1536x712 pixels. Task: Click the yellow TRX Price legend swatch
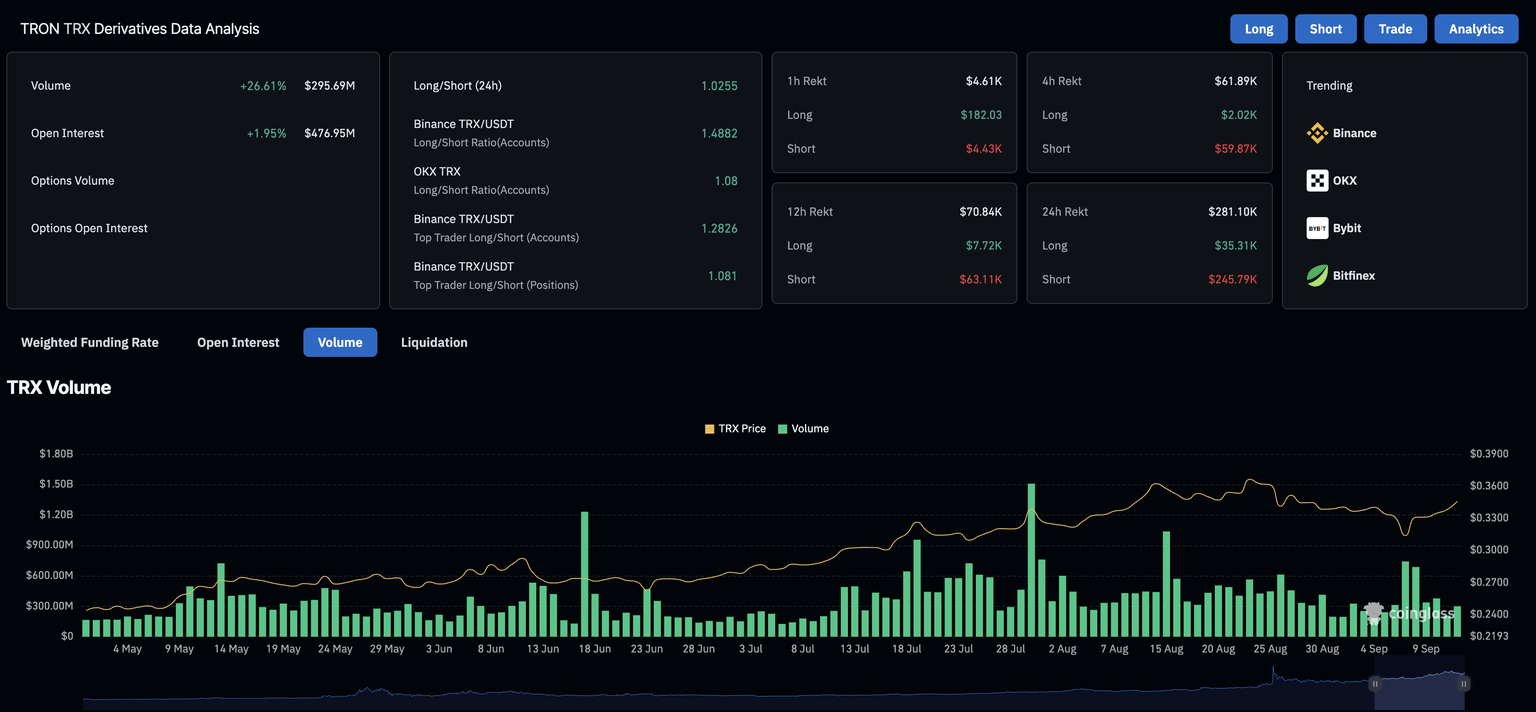710,429
